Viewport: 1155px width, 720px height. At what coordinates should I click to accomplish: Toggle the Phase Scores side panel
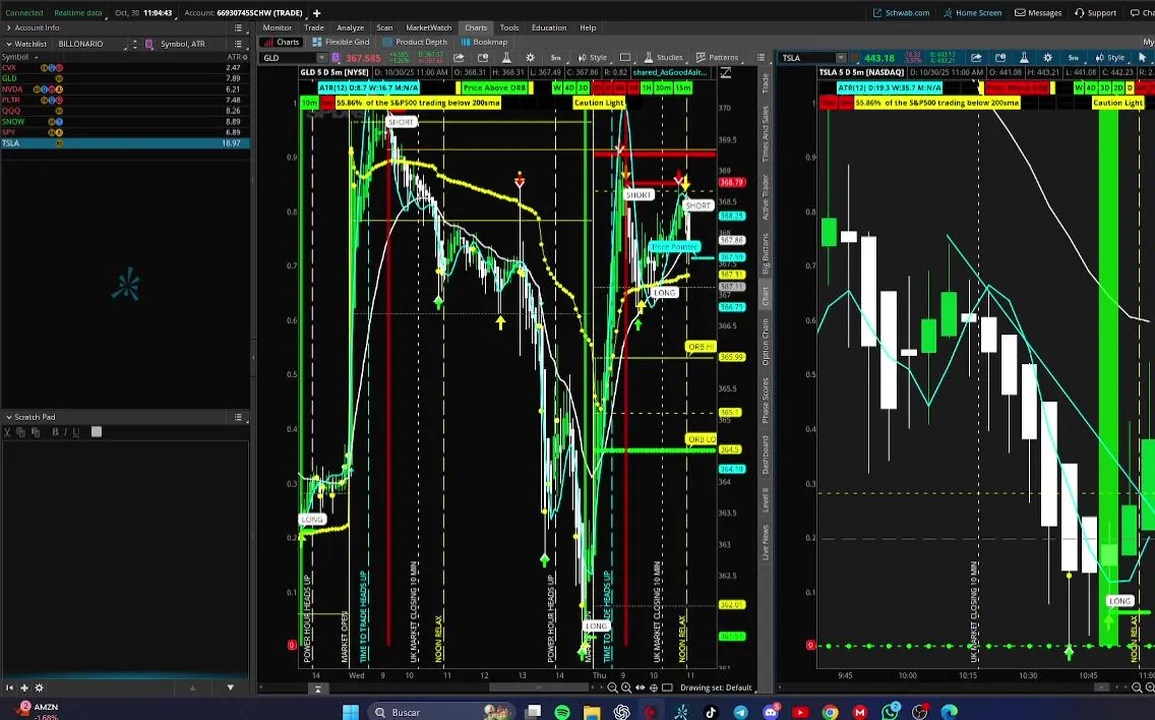pos(765,400)
